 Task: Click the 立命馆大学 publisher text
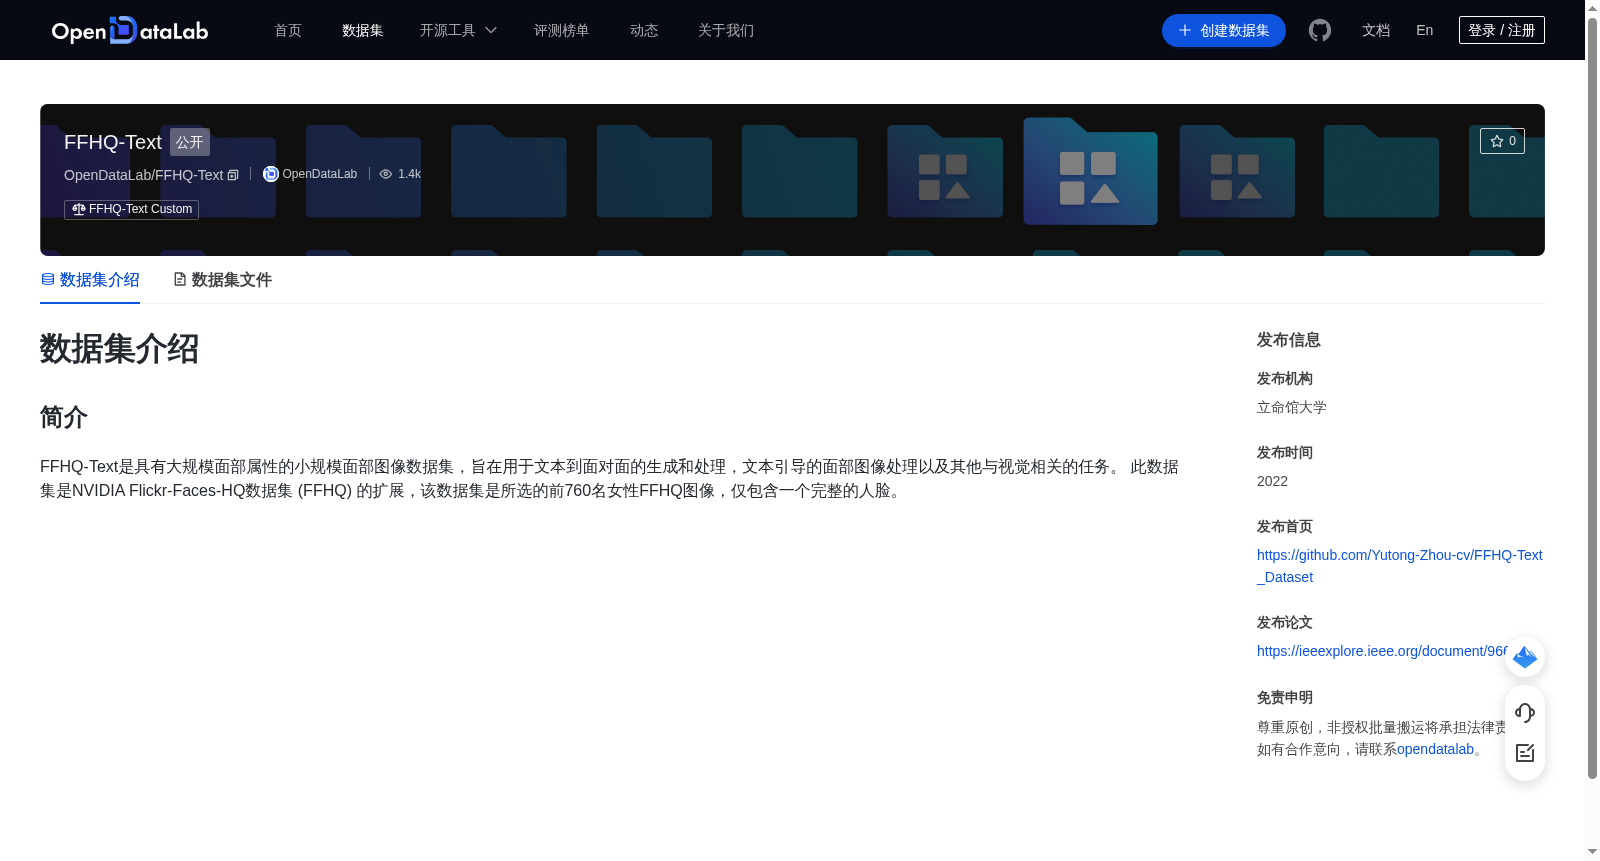[1292, 407]
